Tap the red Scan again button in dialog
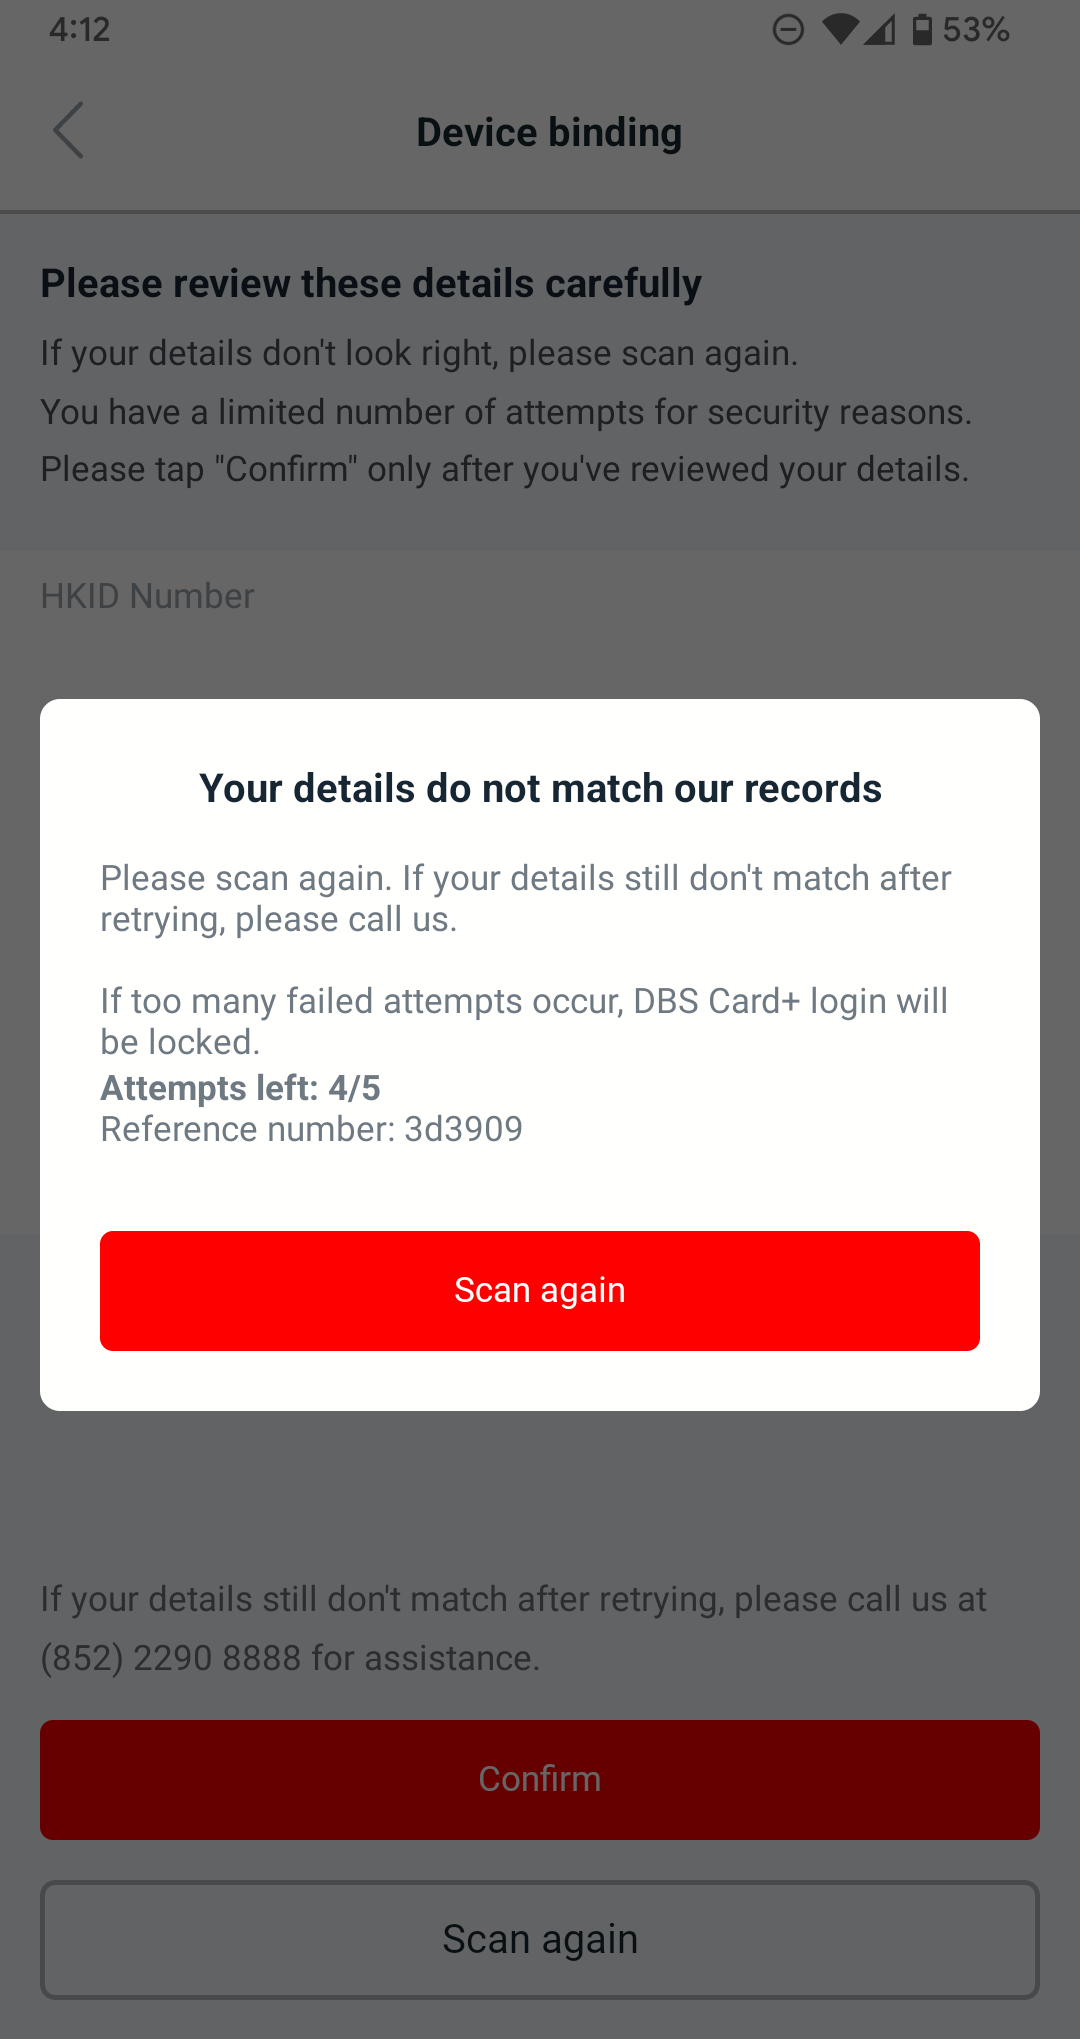 pos(540,1290)
